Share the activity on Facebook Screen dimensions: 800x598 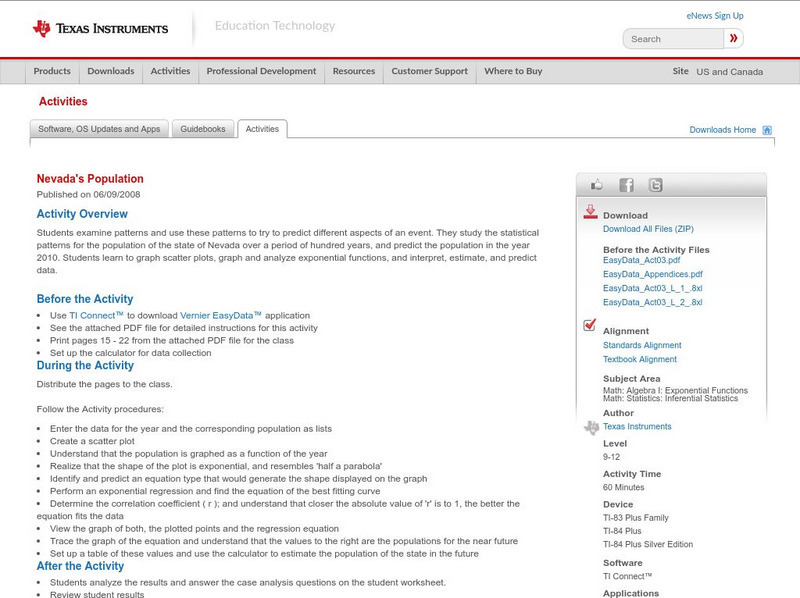(x=626, y=185)
